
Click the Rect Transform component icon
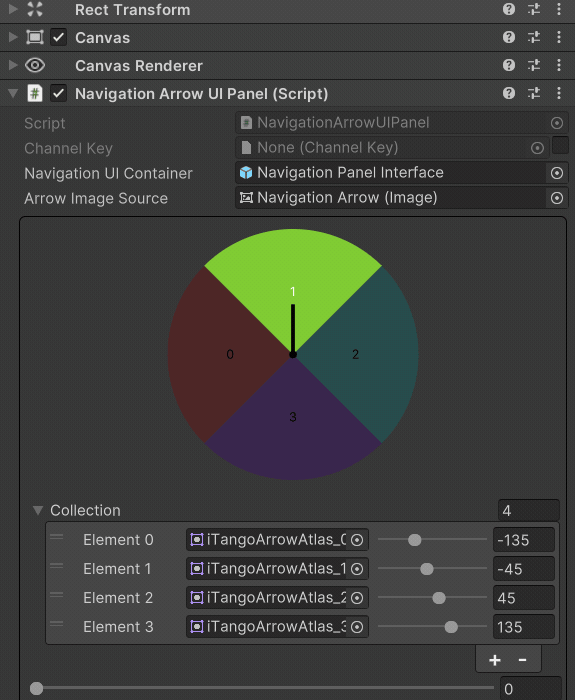coord(35,9)
